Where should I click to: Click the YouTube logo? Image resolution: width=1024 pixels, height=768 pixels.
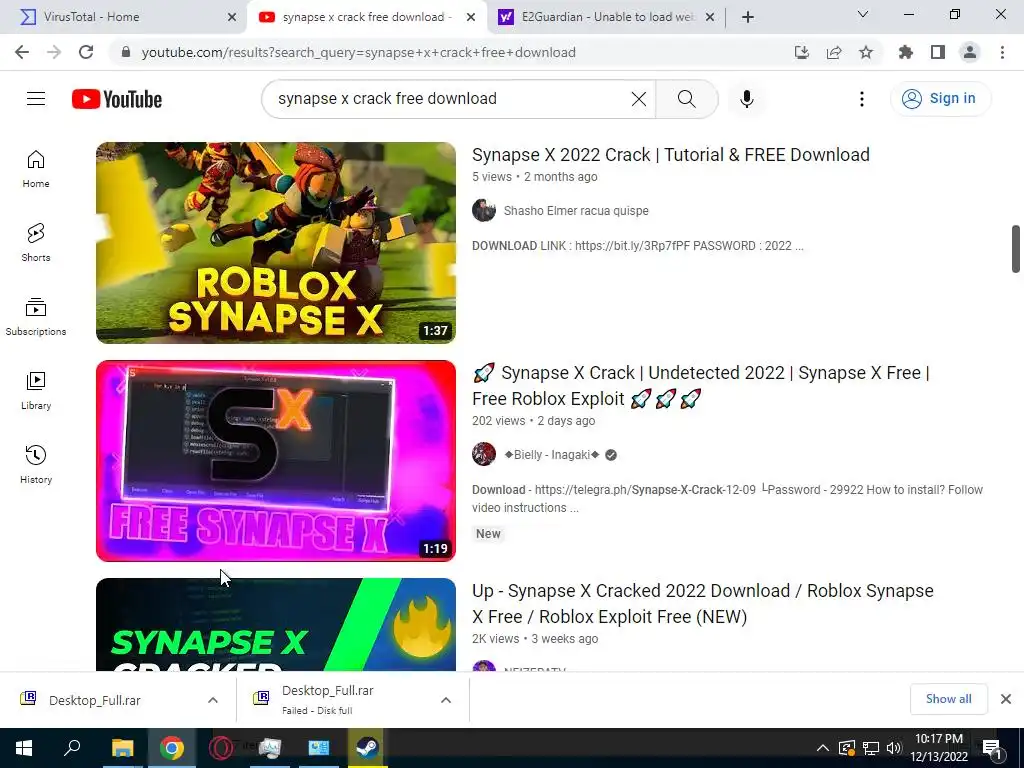click(x=117, y=99)
